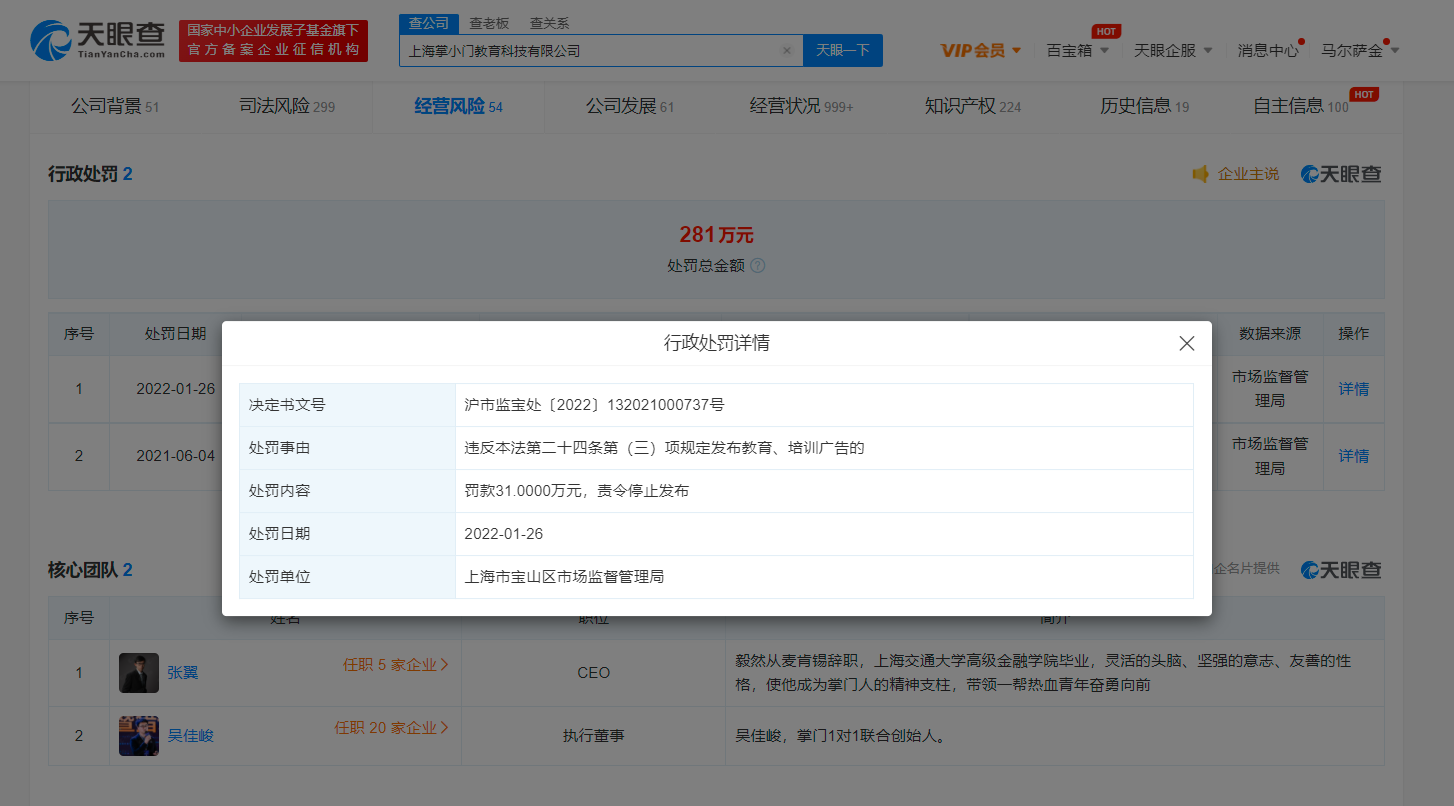The height and width of the screenshot is (806, 1454).
Task: Switch to the 查老板 search tab
Action: (489, 23)
